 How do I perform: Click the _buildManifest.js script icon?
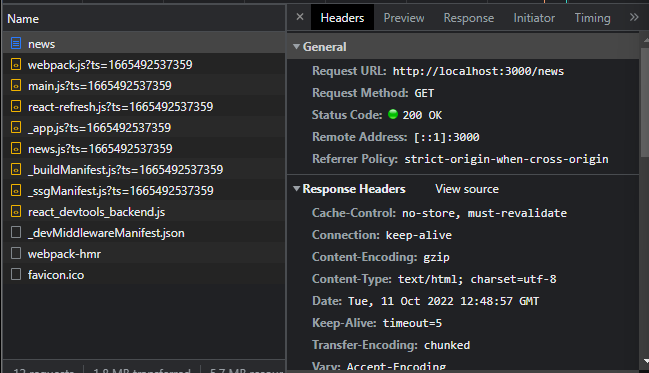coord(16,169)
